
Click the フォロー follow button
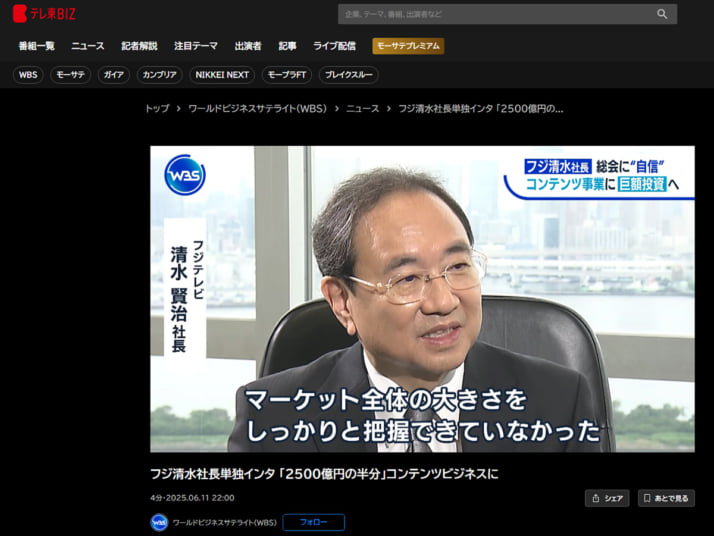click(x=313, y=522)
